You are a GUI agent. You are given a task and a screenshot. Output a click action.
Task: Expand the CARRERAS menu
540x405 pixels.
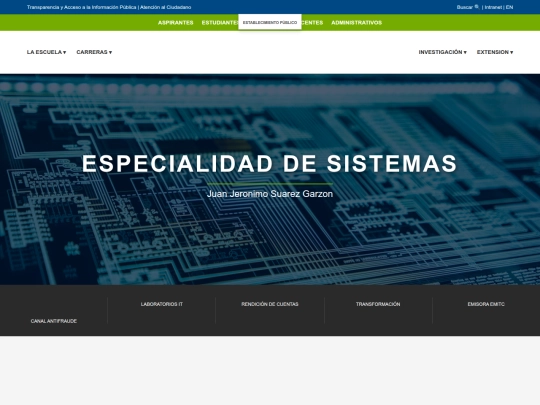[94, 52]
